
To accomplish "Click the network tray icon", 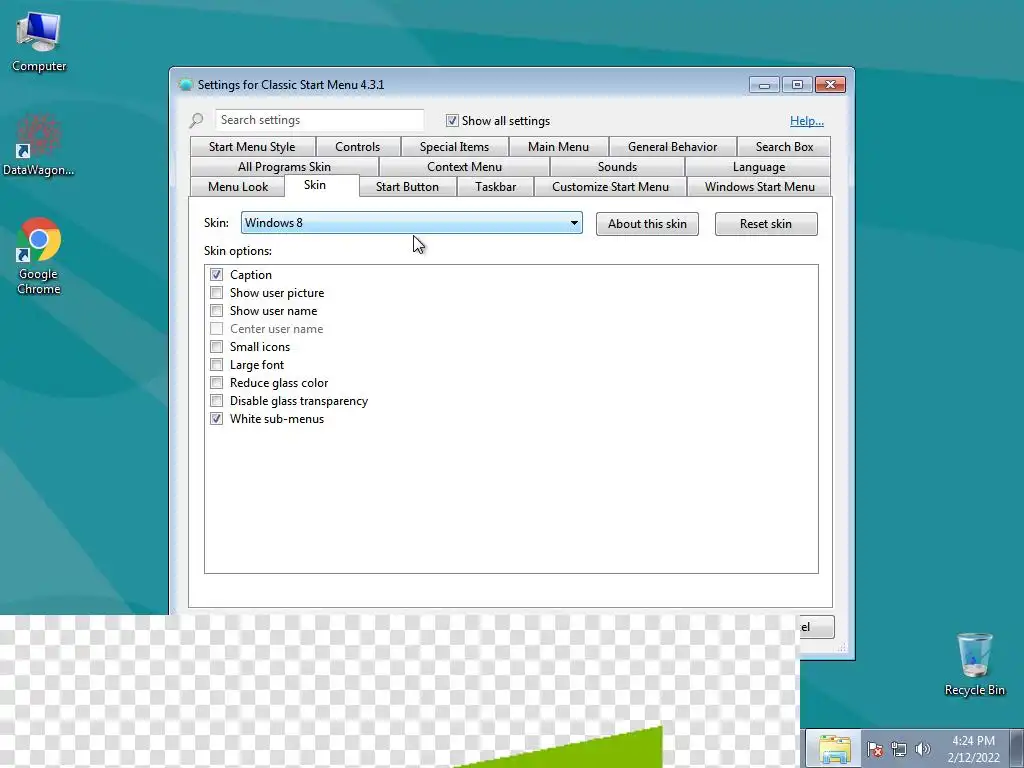I will coord(899,749).
